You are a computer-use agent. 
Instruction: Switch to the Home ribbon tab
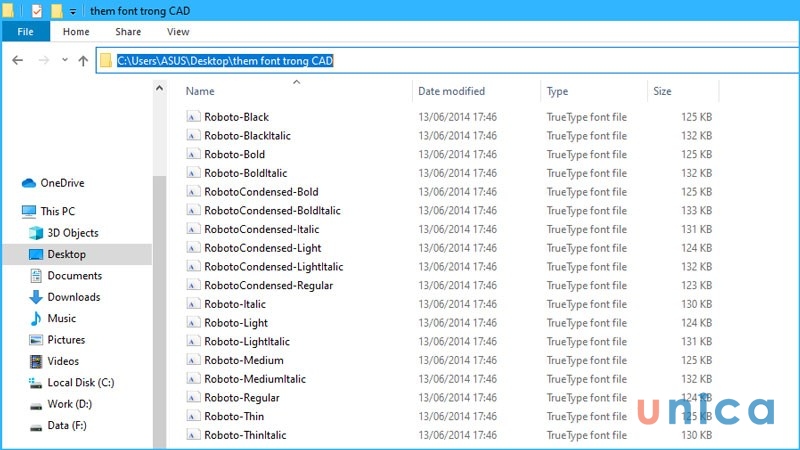tap(76, 32)
